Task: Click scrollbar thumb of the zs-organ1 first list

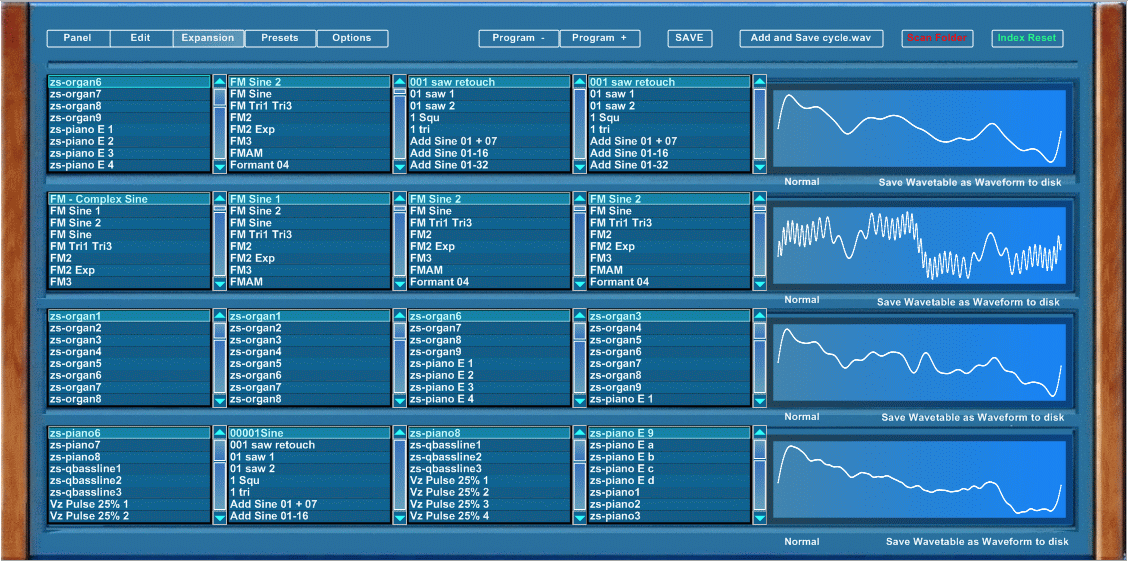Action: [219, 331]
